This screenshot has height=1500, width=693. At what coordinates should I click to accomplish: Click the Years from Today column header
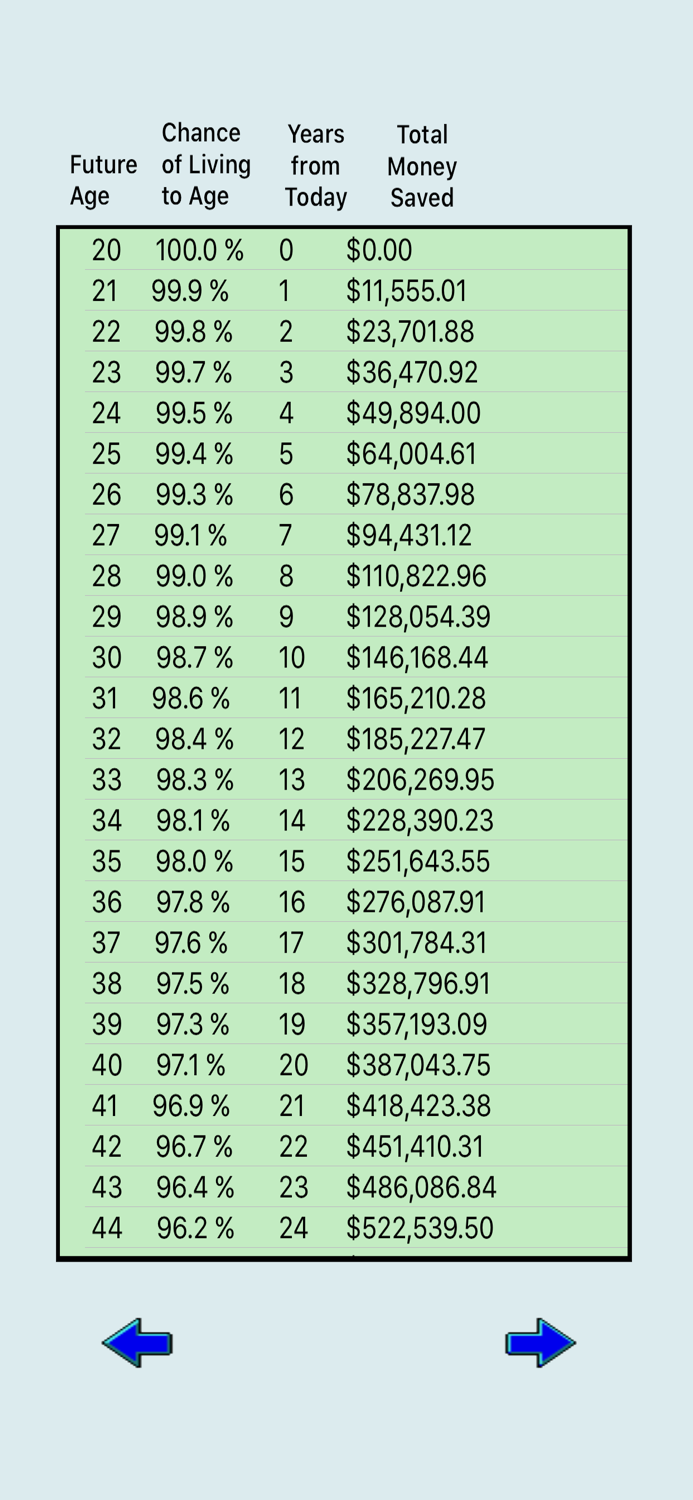(x=315, y=164)
